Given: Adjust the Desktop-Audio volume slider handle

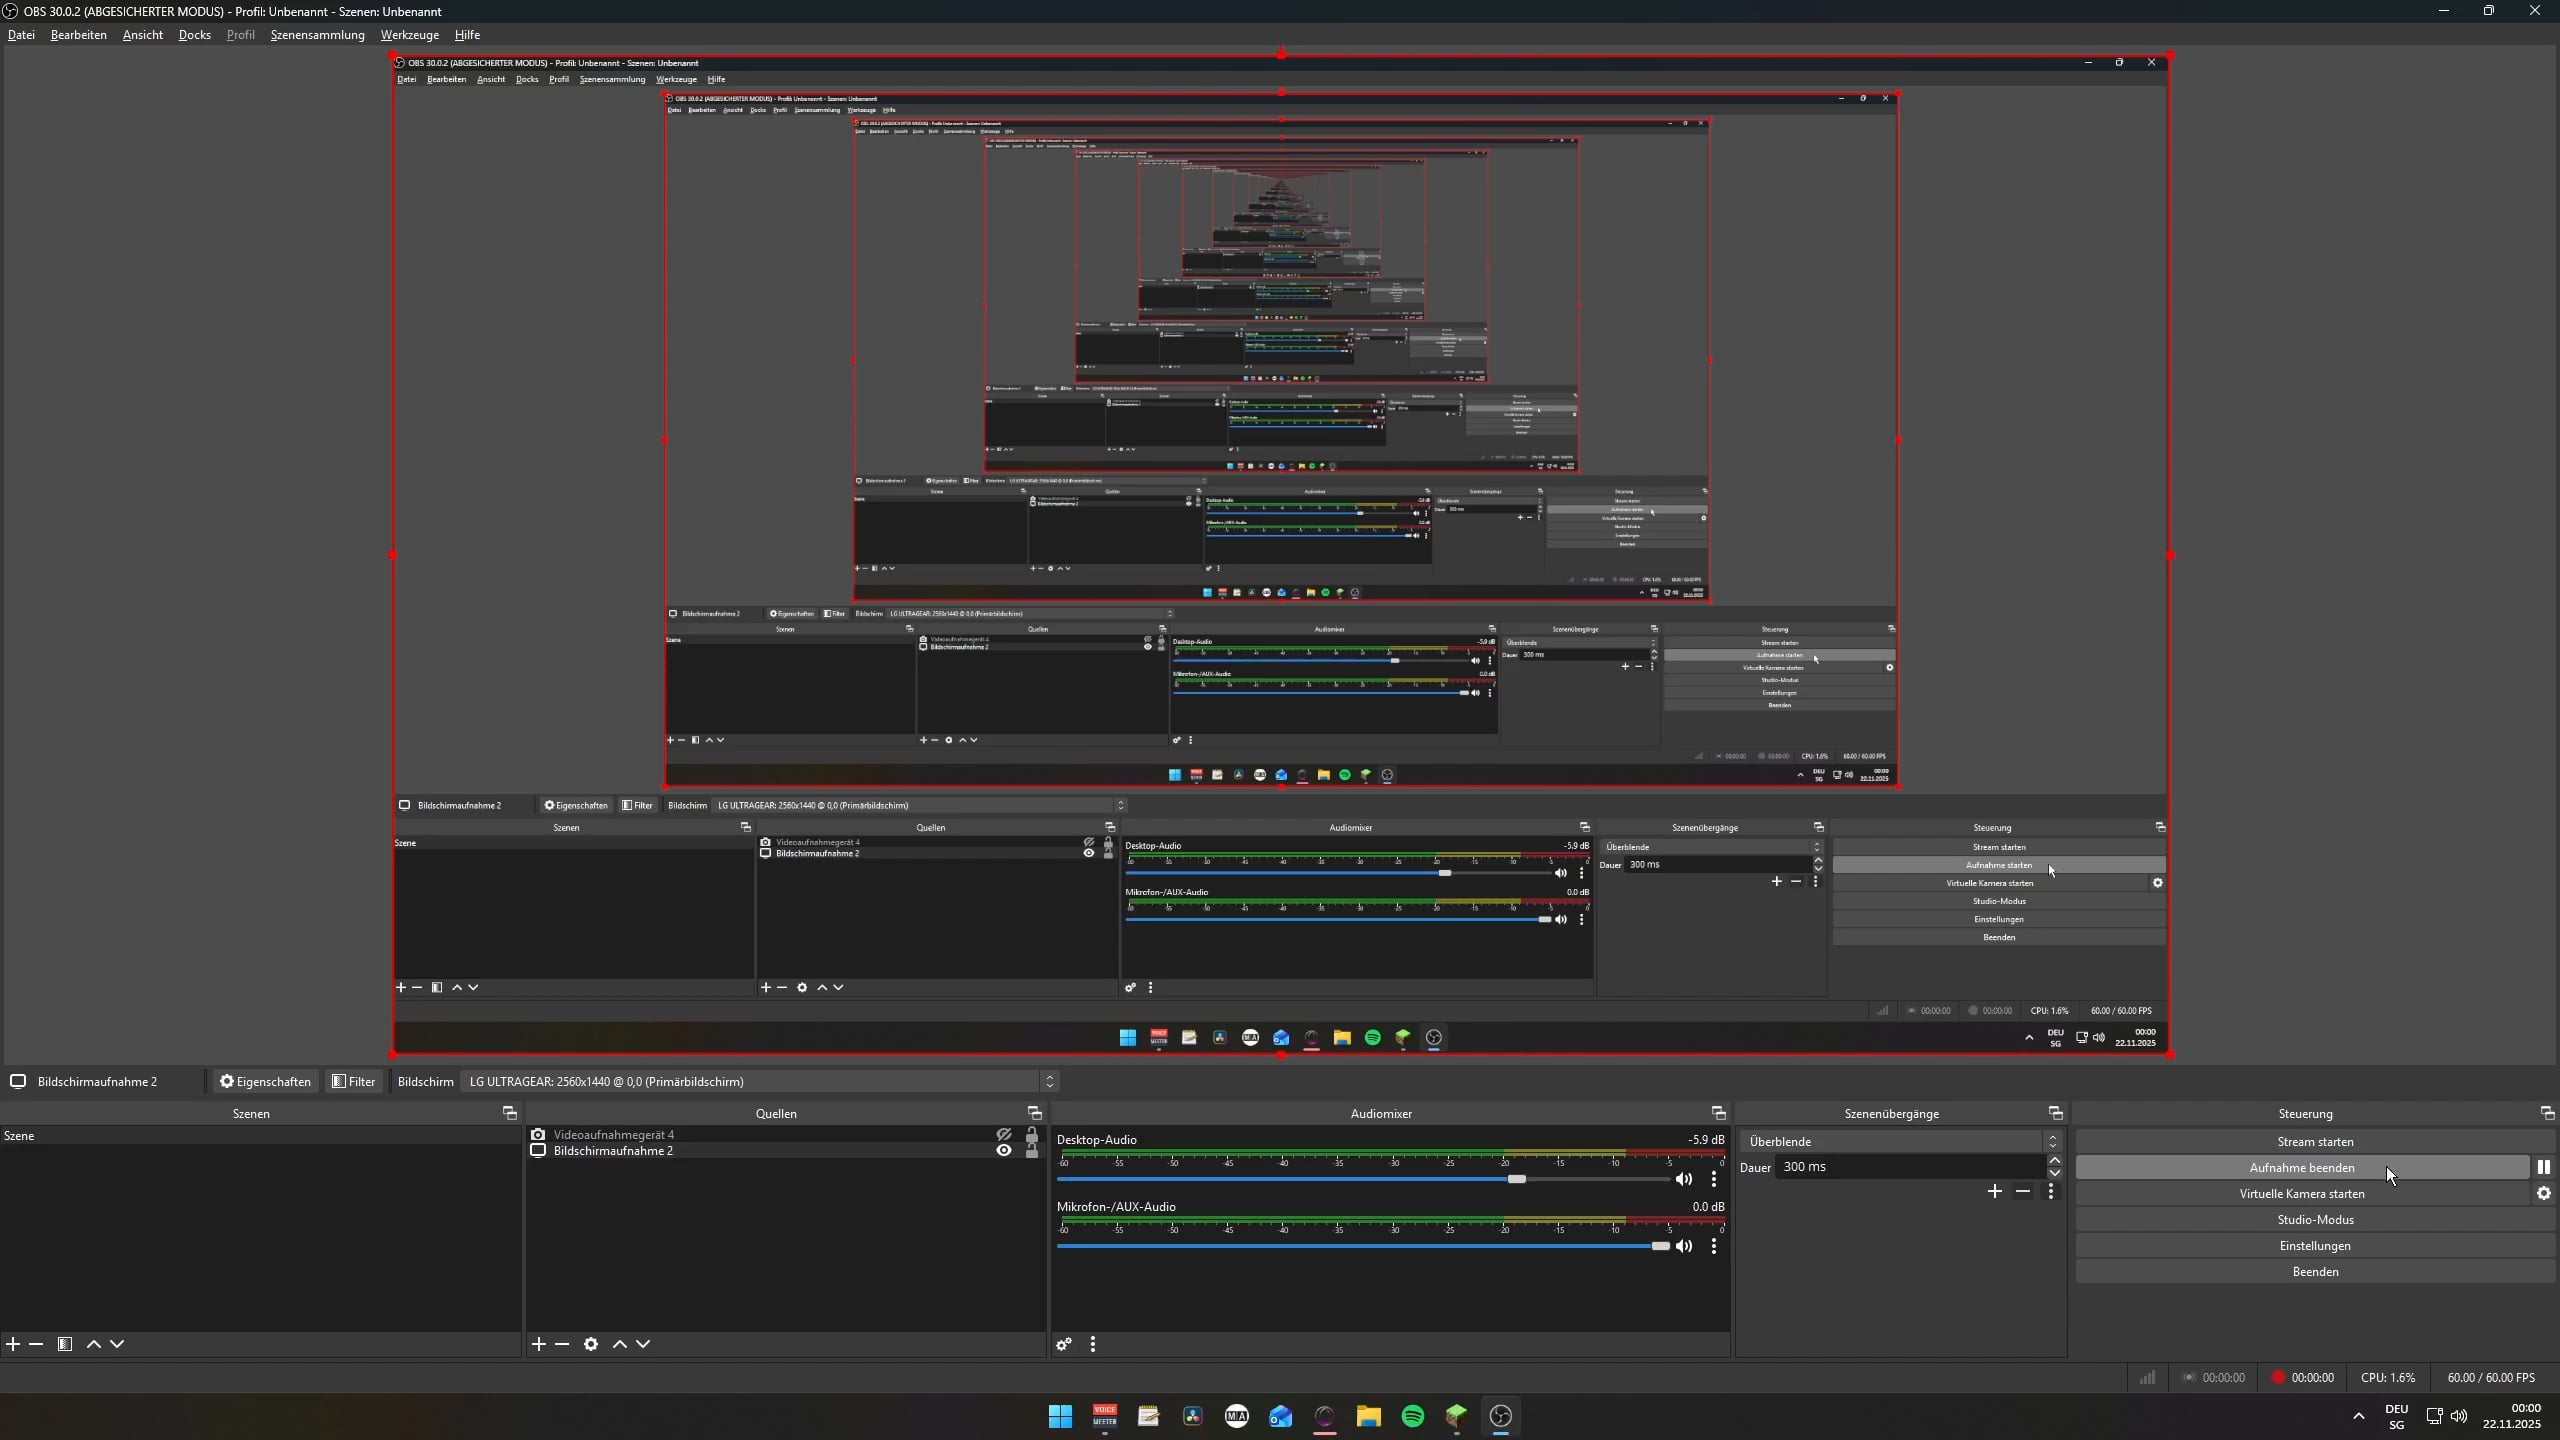Looking at the screenshot, I should click(1517, 1179).
